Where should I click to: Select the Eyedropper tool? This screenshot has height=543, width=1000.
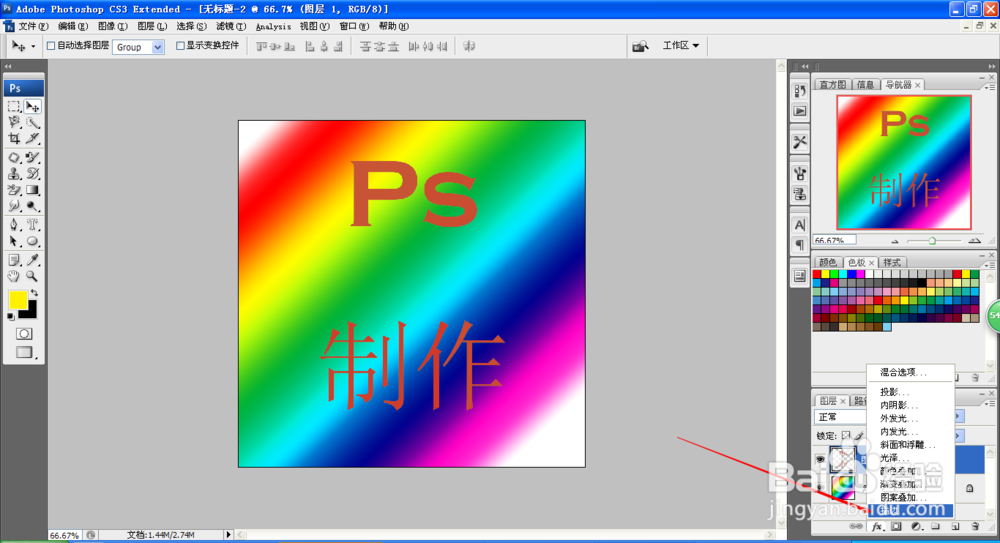pyautogui.click(x=33, y=260)
